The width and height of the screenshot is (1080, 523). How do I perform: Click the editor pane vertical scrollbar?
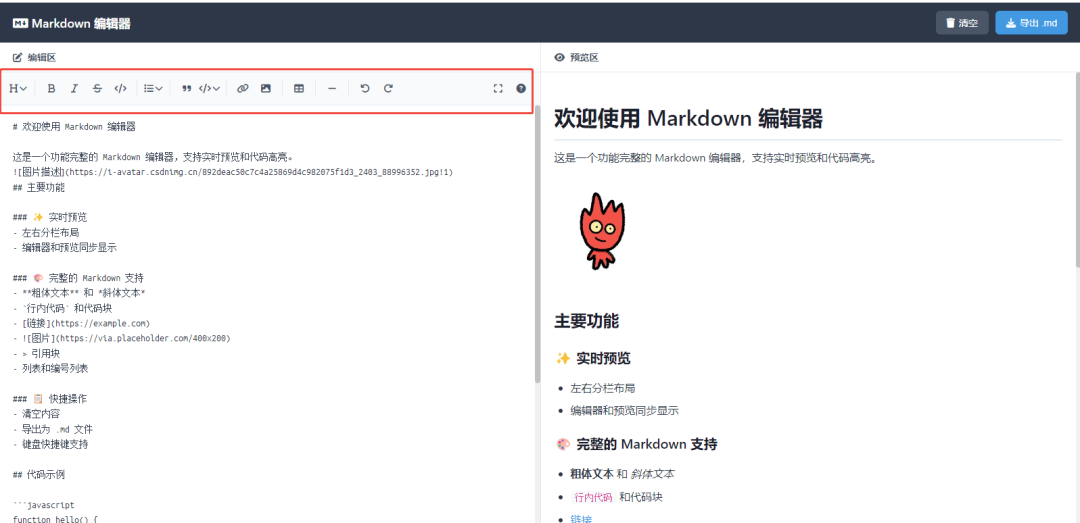pos(537,245)
